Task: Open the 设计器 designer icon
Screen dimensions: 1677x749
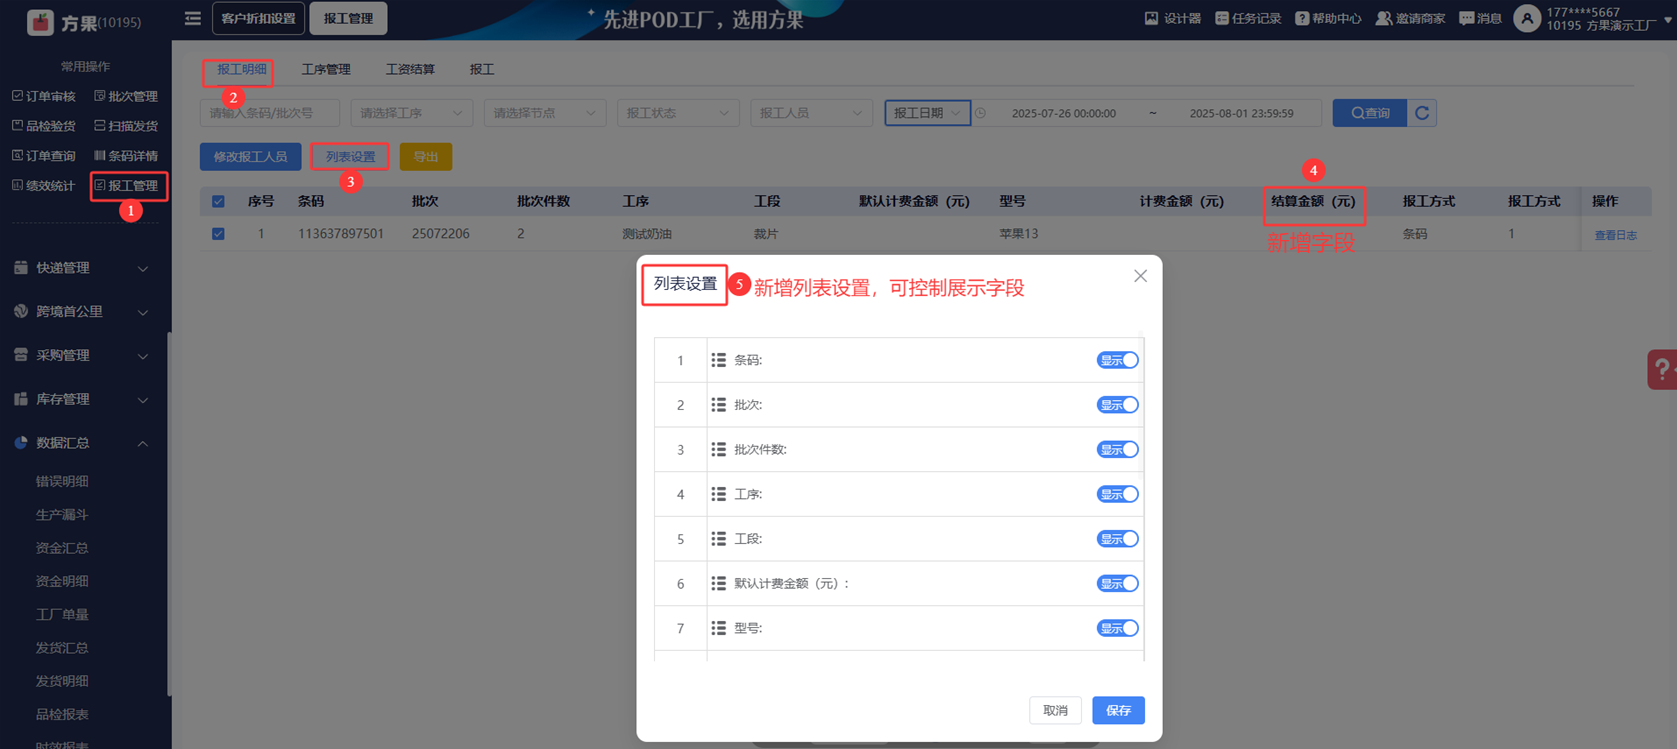Action: coord(1172,18)
